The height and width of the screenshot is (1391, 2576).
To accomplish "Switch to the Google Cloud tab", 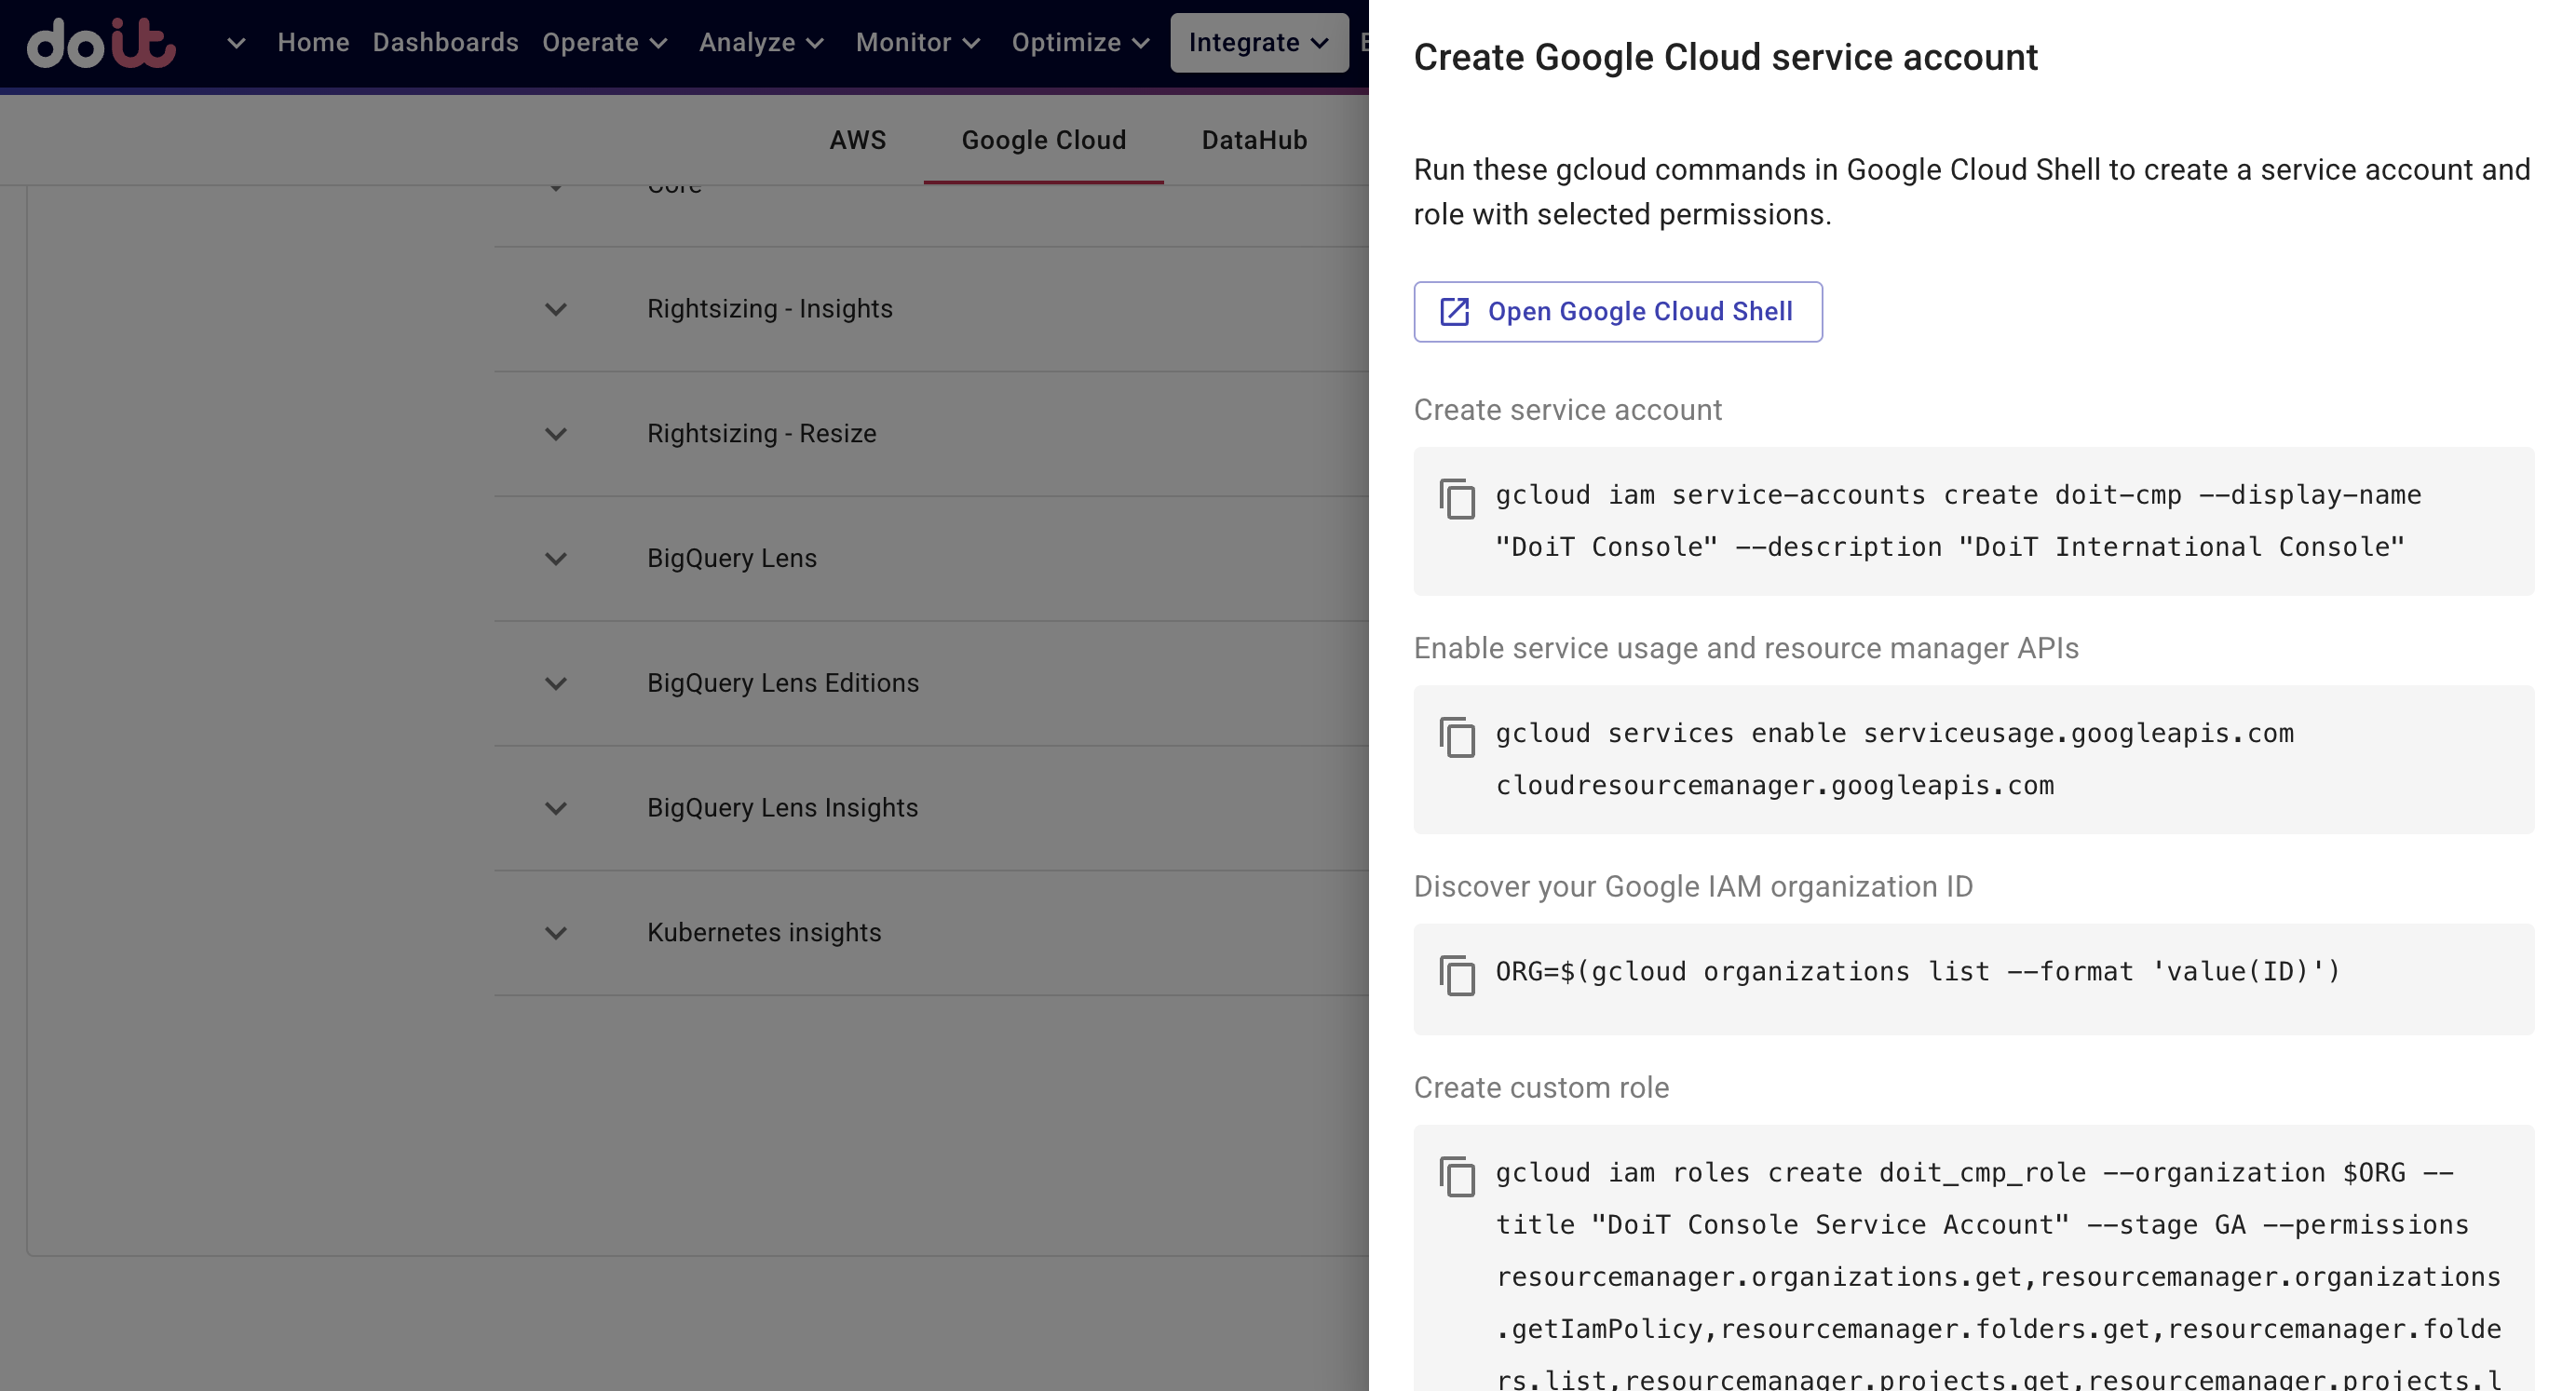I will tap(1043, 140).
